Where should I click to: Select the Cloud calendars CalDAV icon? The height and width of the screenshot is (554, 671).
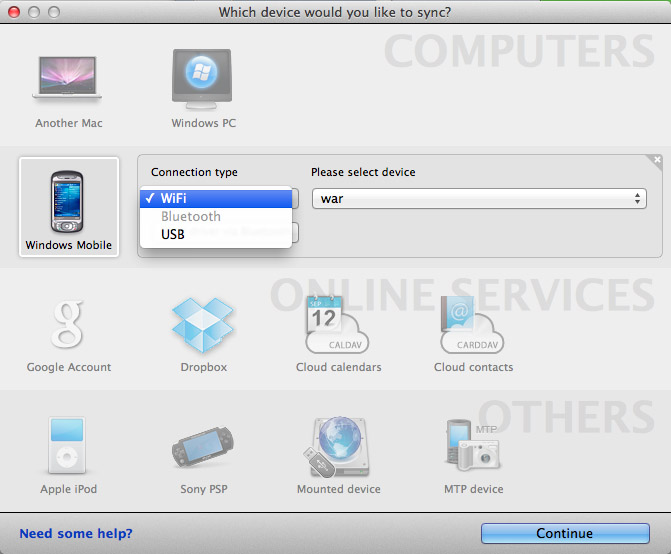tap(337, 324)
